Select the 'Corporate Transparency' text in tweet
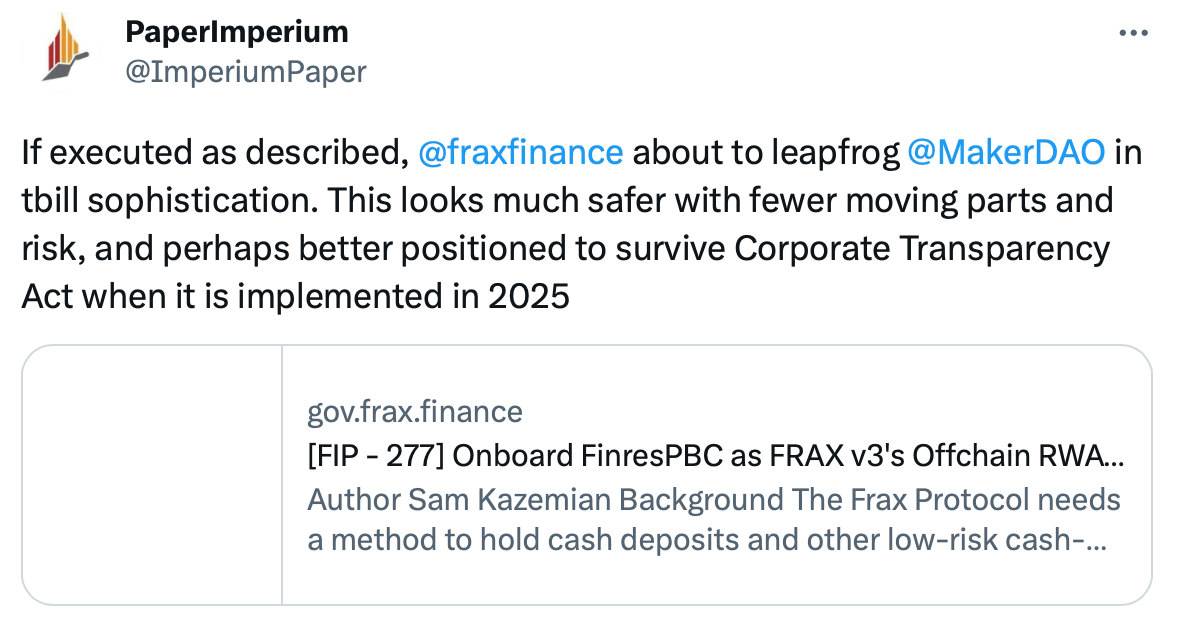The width and height of the screenshot is (1184, 634). [922, 248]
